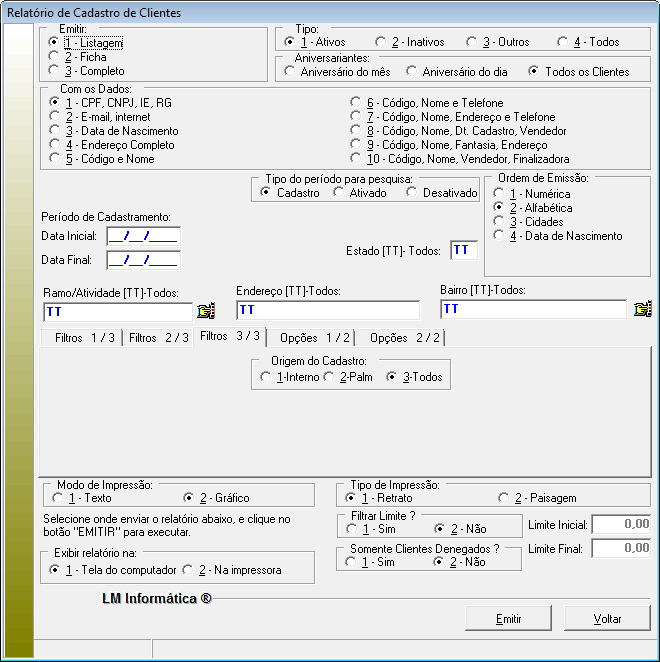Choose 'Aniversário do mês' option

[291, 72]
